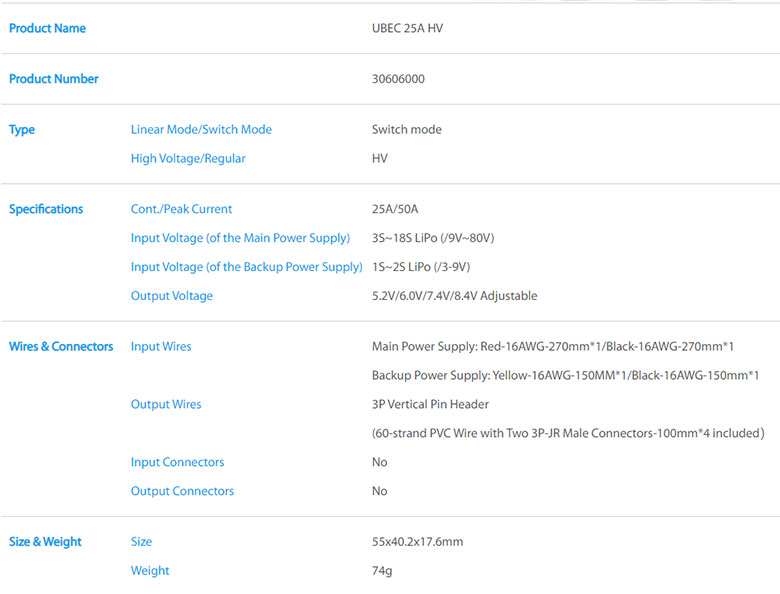Select '55x40.2x17.6mm' size value
Screen dimensions: 780x594
[417, 542]
